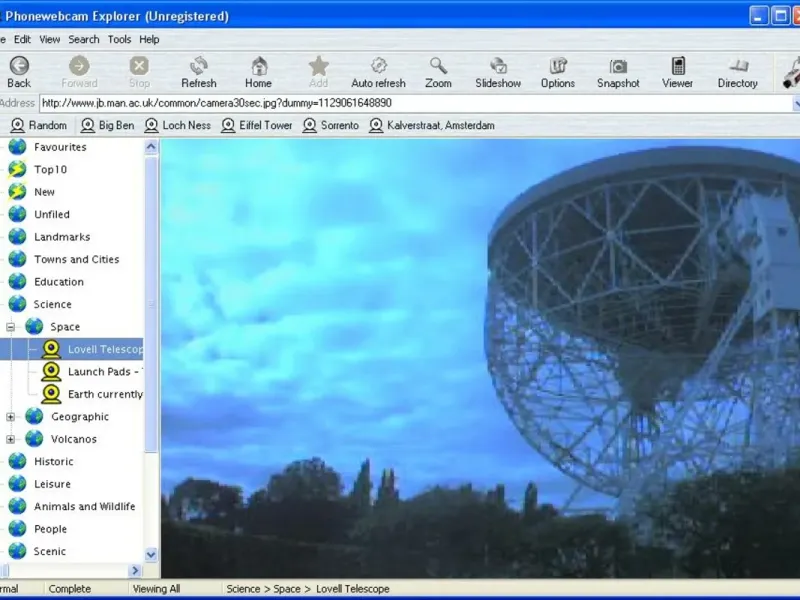Expand the Volcanos tree node
Image resolution: width=800 pixels, height=600 pixels.
tap(11, 439)
